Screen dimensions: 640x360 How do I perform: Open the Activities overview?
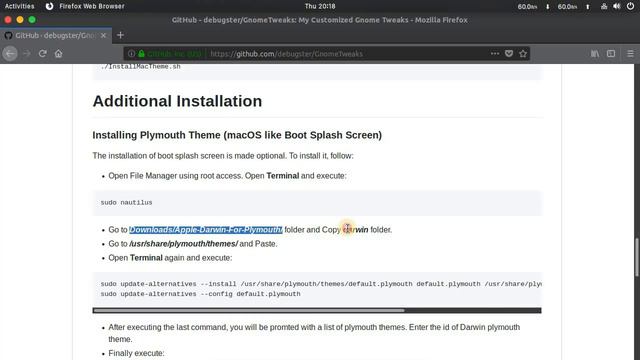(x=20, y=6)
